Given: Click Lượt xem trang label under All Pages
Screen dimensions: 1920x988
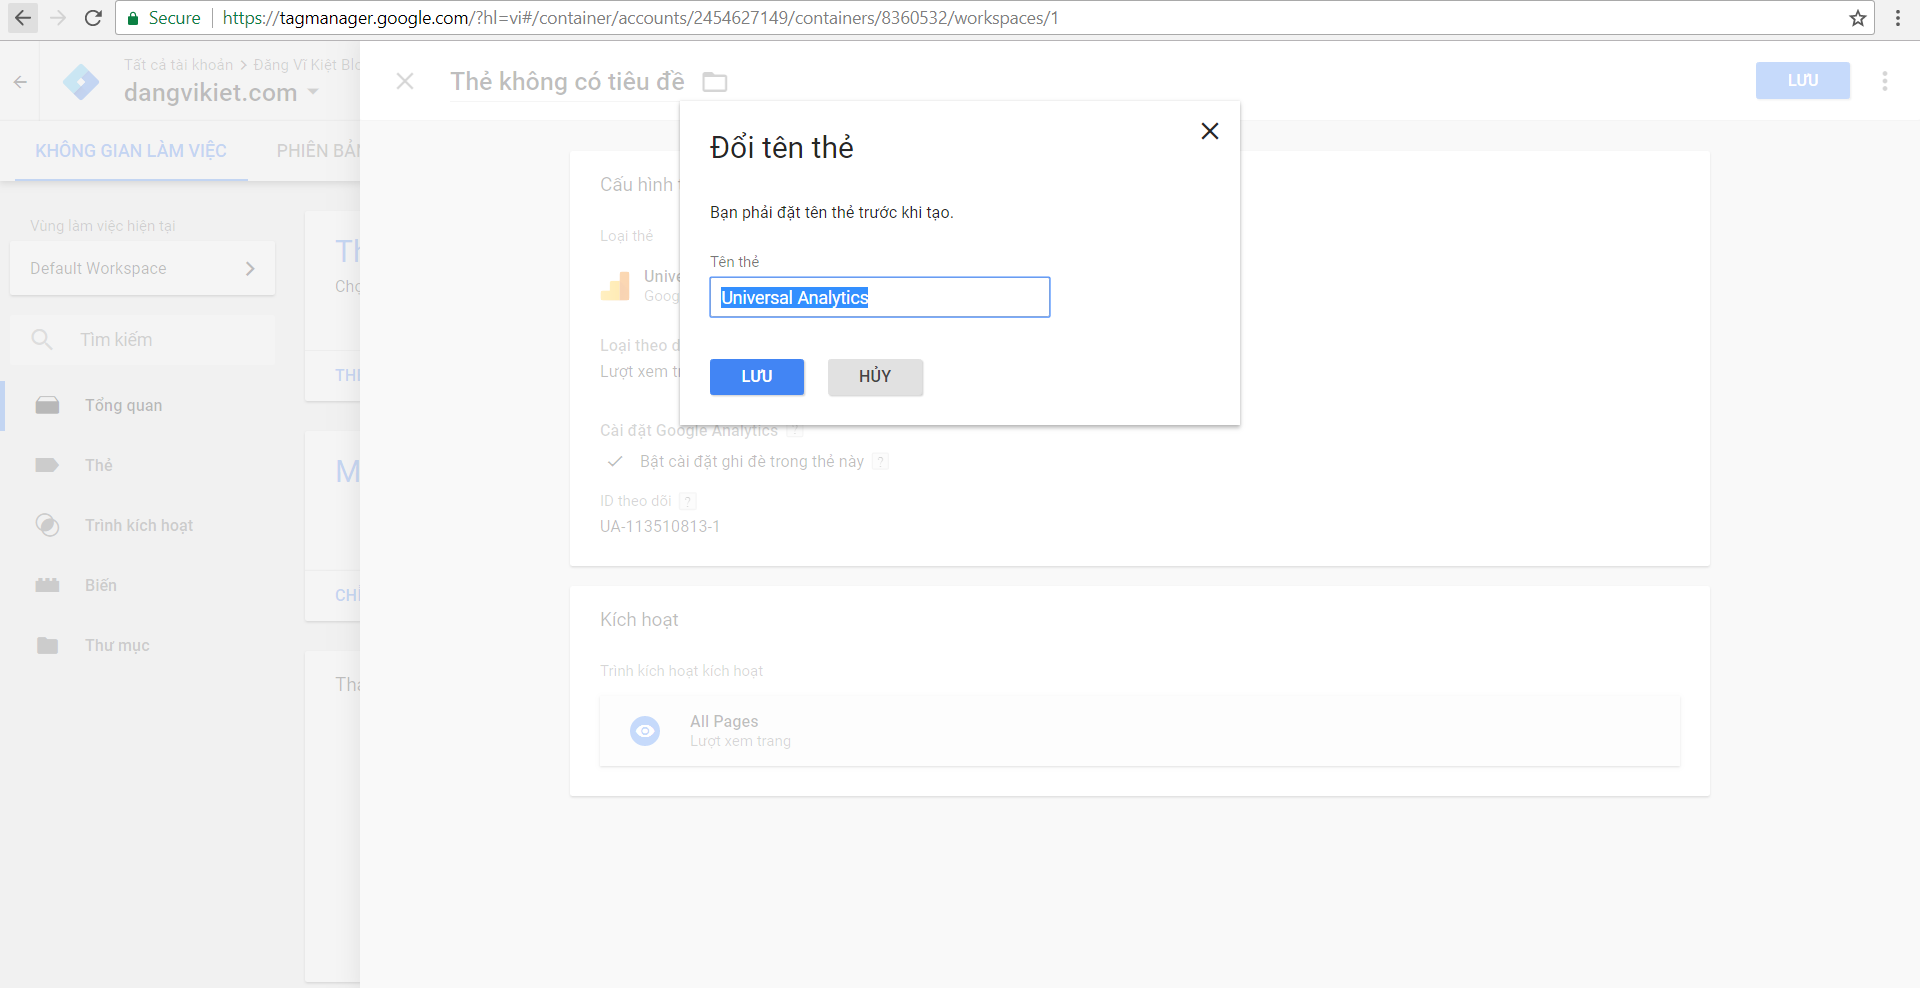Looking at the screenshot, I should (x=740, y=741).
